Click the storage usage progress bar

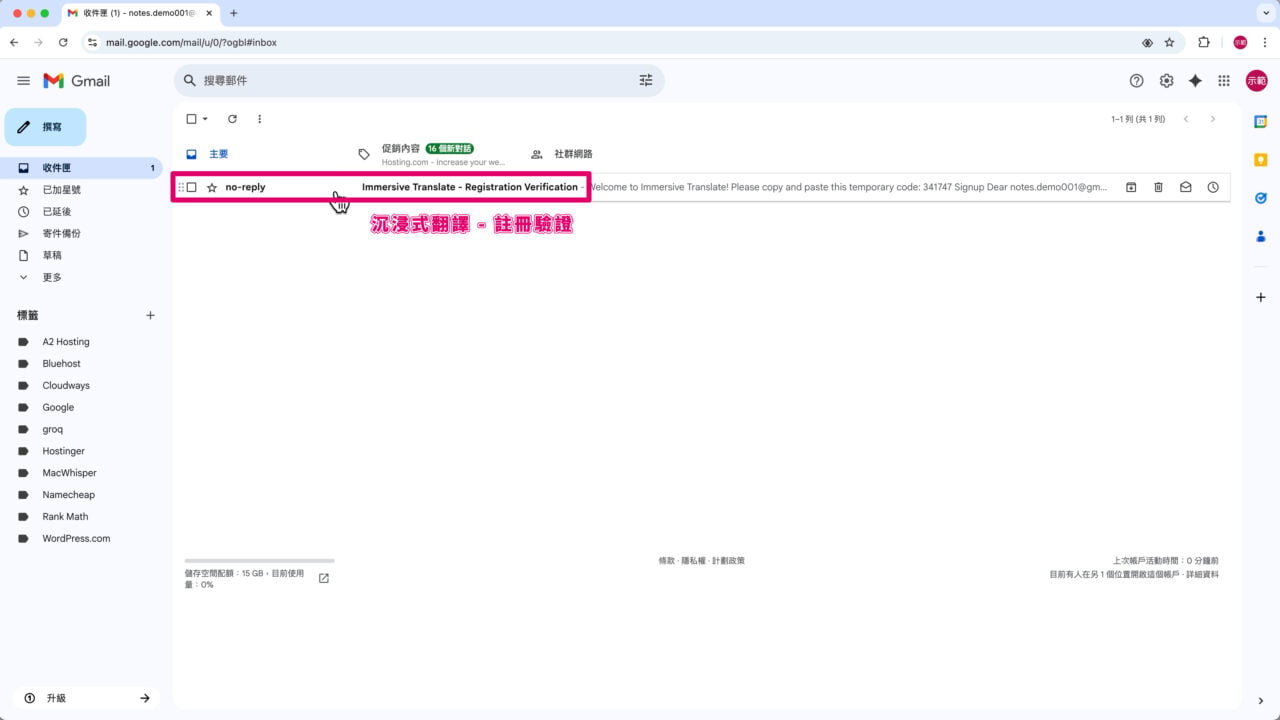click(260, 561)
